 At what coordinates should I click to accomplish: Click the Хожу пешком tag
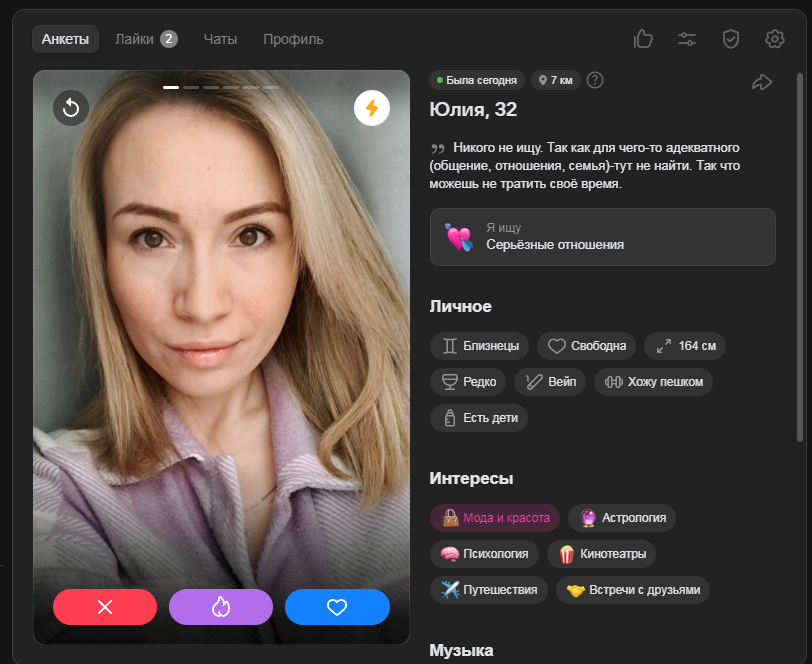point(654,382)
